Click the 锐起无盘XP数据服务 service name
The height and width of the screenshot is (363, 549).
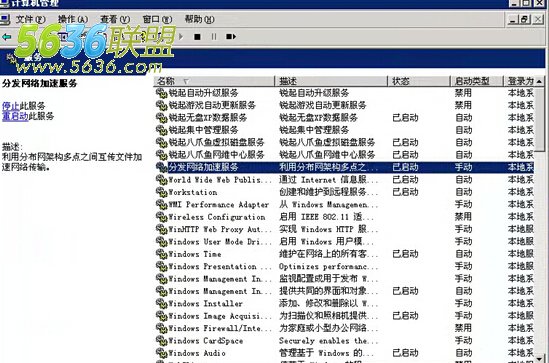[x=208, y=118]
